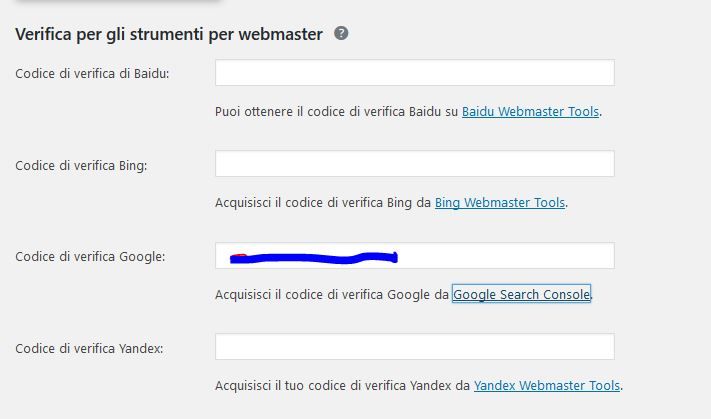This screenshot has height=419, width=711.
Task: Click the 'Puoi ottenere il codice' Baidu hint text
Action: [x=336, y=112]
